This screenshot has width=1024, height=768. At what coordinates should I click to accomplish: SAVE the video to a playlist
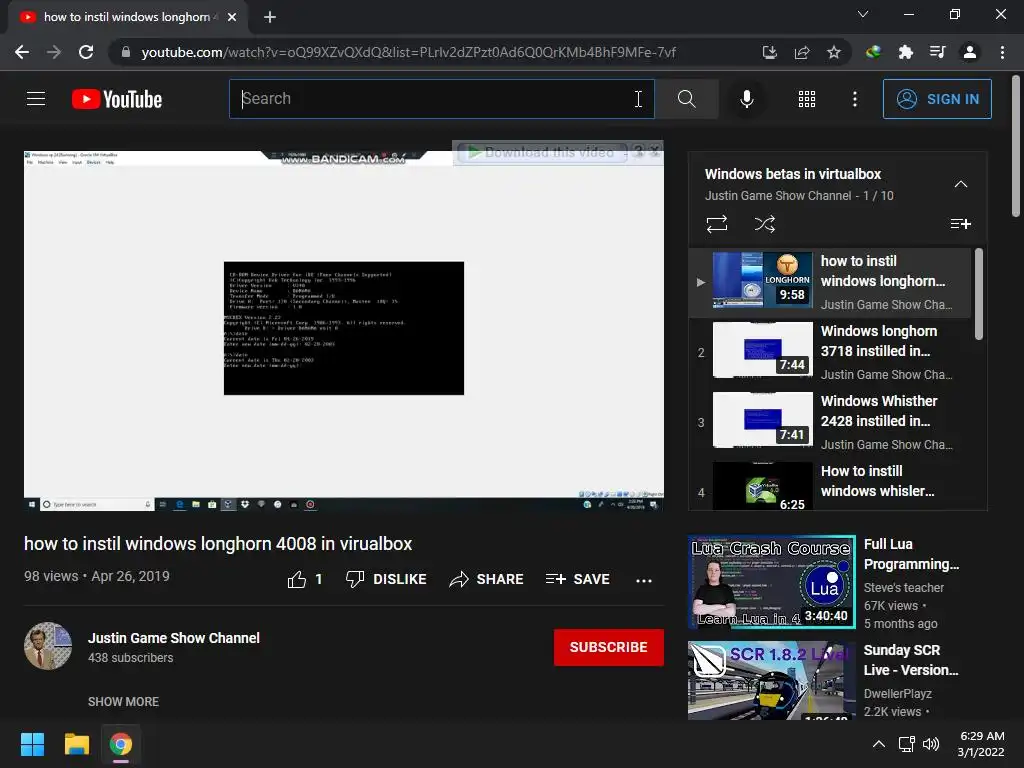(577, 579)
